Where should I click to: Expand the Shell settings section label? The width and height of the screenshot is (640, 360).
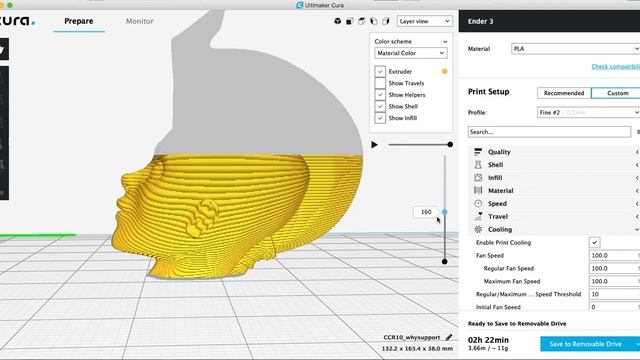496,165
